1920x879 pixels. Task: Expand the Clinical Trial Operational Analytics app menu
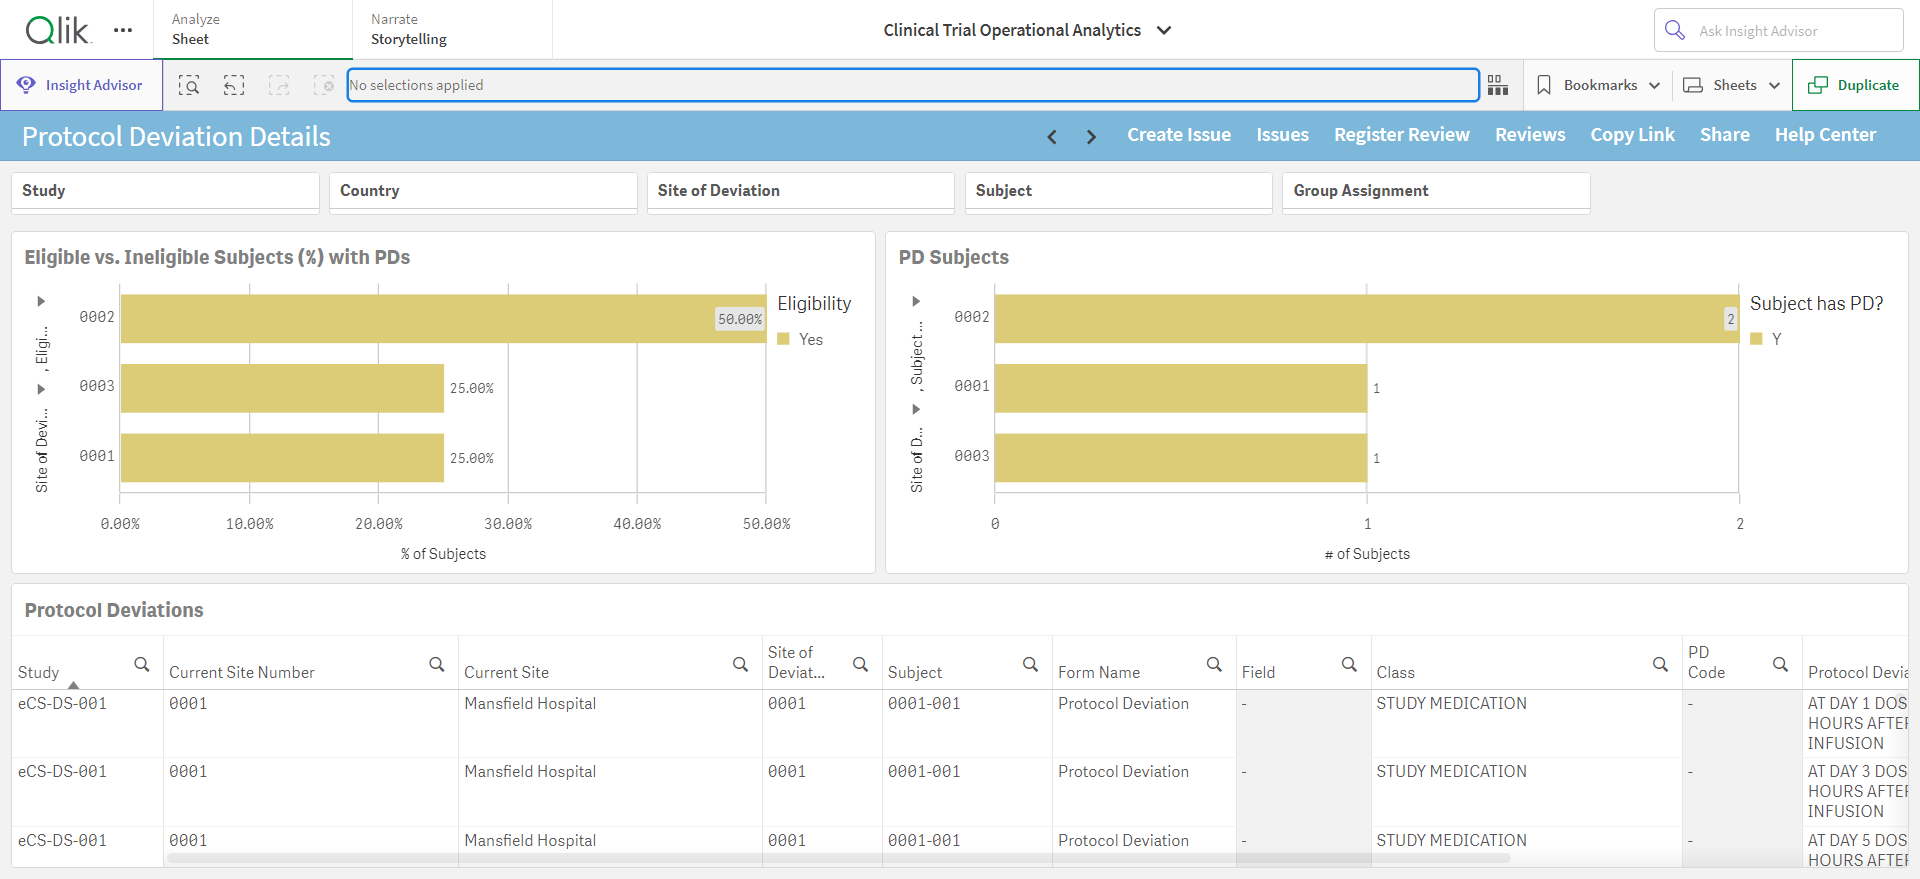1027,30
